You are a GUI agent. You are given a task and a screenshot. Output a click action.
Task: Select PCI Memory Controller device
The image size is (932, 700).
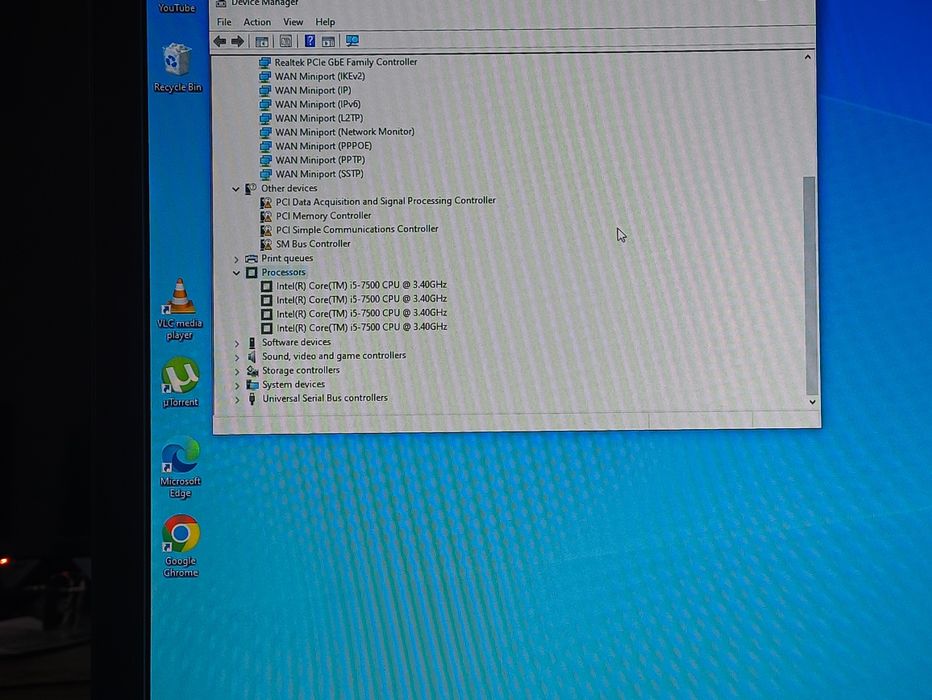pyautogui.click(x=323, y=216)
